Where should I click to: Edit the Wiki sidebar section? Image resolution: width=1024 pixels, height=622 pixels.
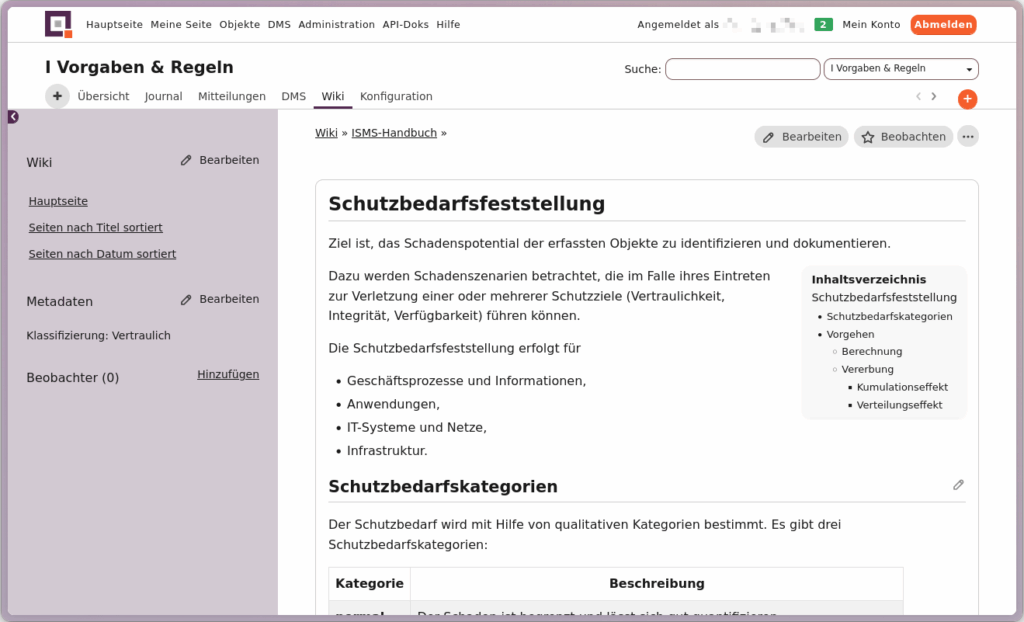click(219, 160)
